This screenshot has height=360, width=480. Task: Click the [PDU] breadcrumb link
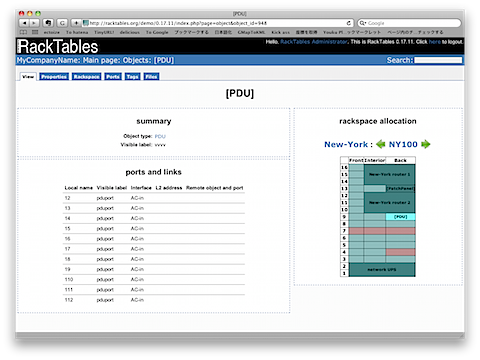click(164, 60)
